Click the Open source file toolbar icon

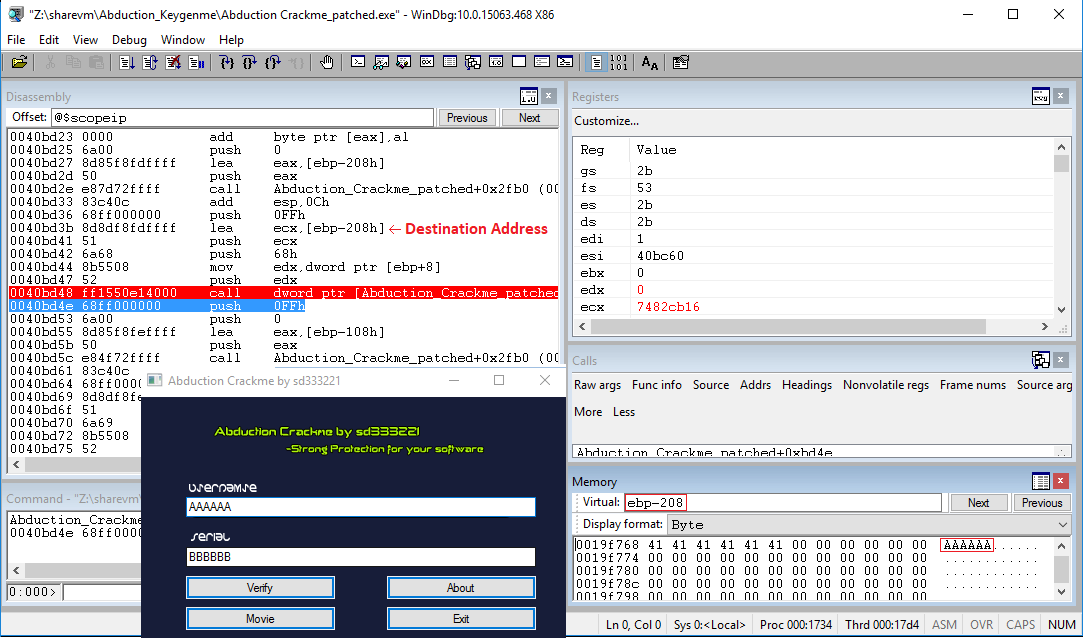point(19,61)
